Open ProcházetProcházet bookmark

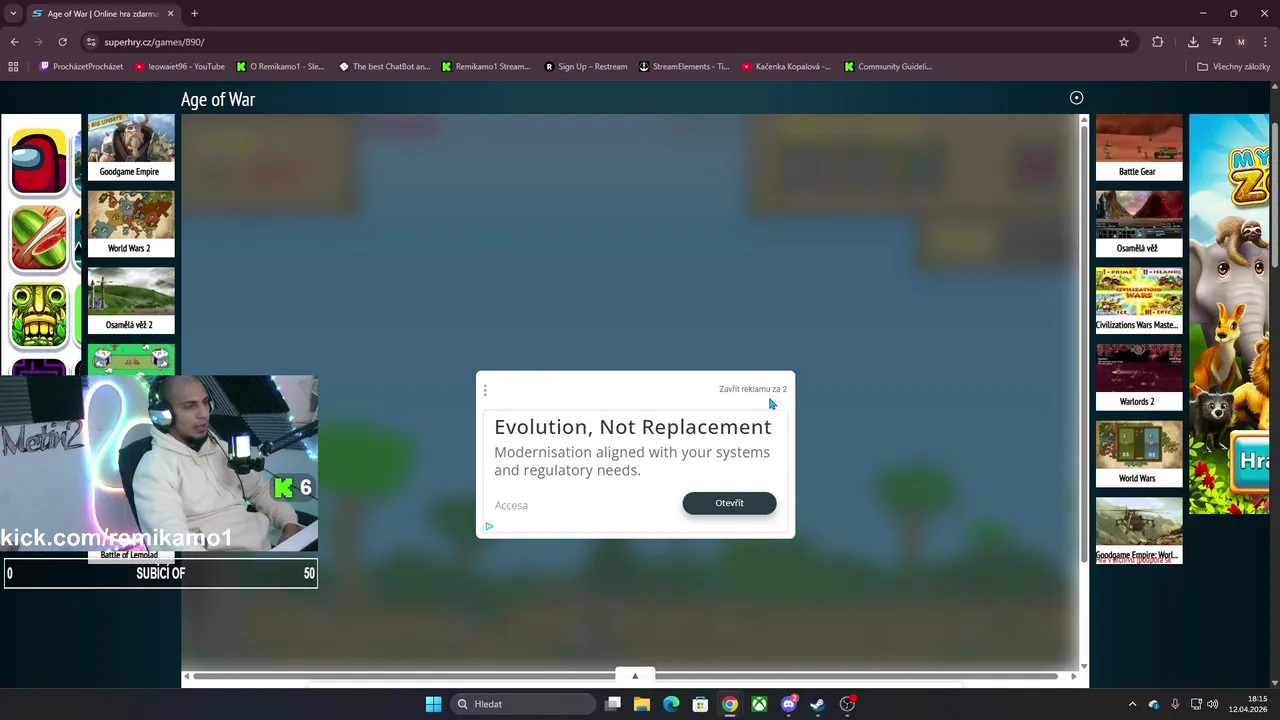point(81,67)
